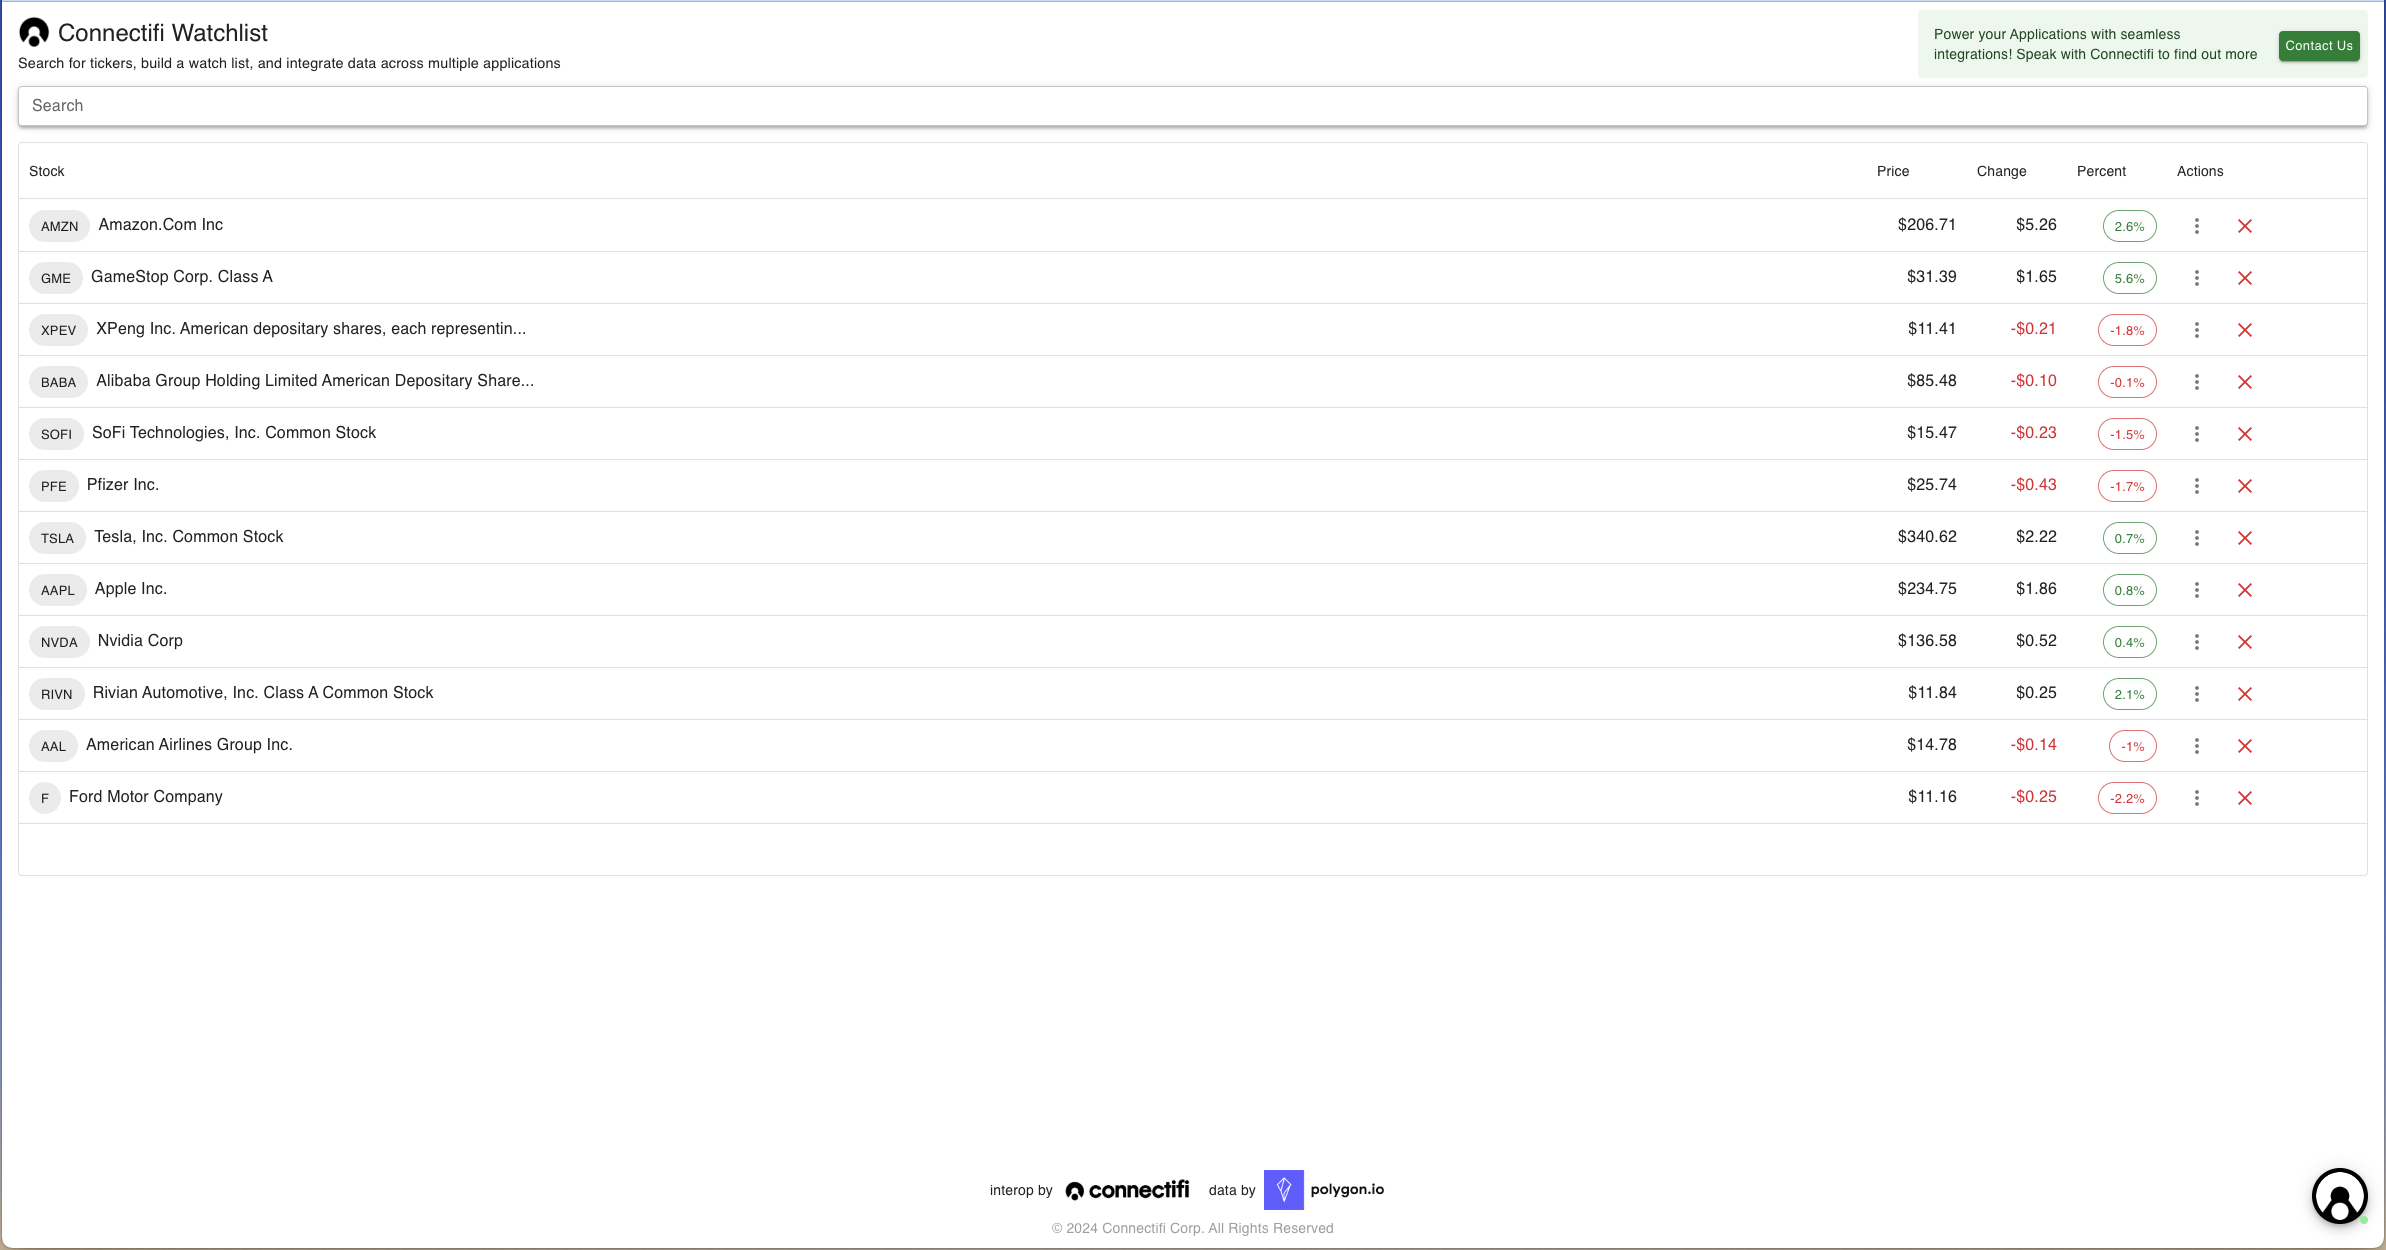Click the Connectifi Watchlist app title
This screenshot has width=2386, height=1250.
[163, 32]
